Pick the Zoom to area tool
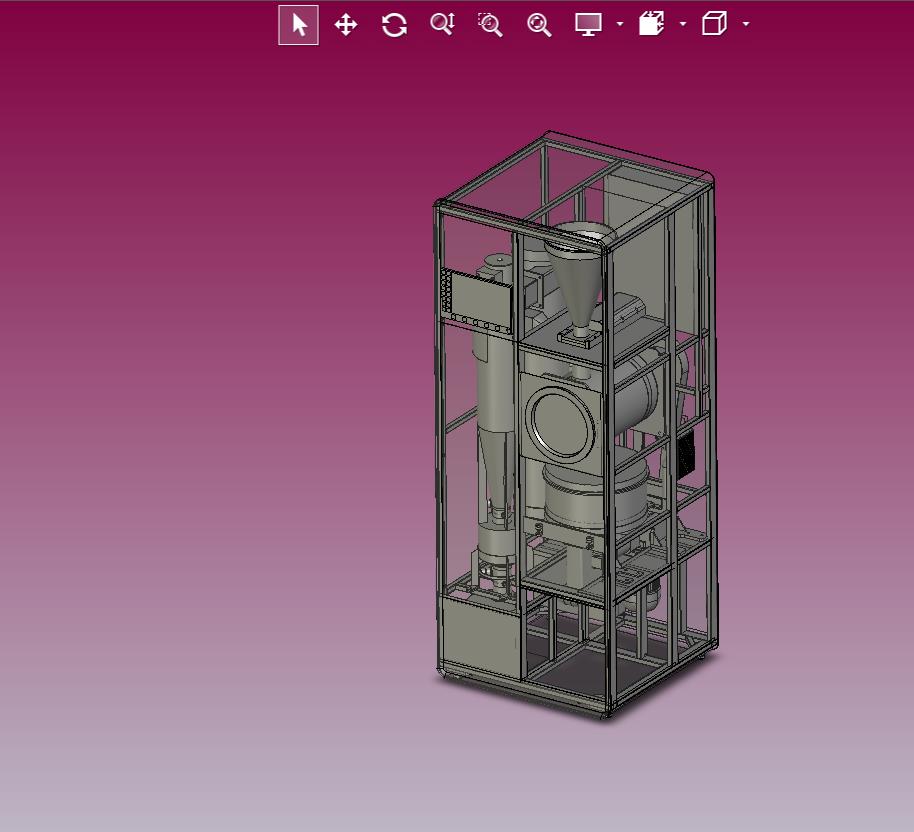This screenshot has width=914, height=832. [490, 25]
